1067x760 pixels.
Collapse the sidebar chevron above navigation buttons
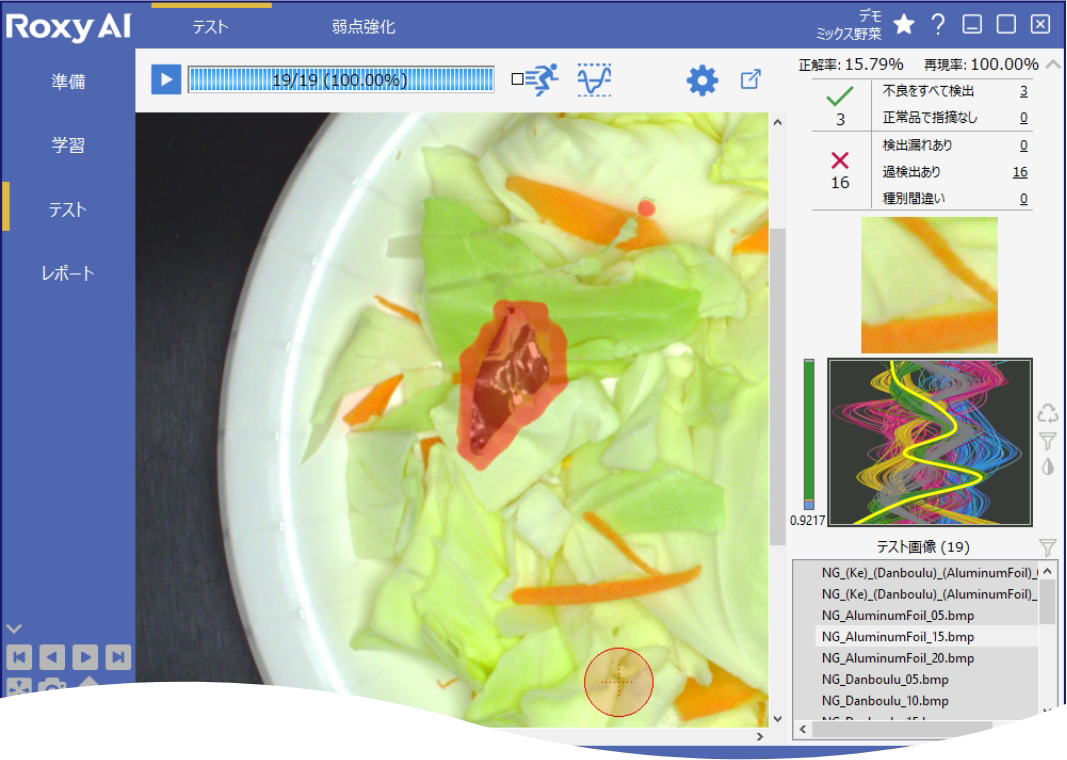(x=14, y=629)
